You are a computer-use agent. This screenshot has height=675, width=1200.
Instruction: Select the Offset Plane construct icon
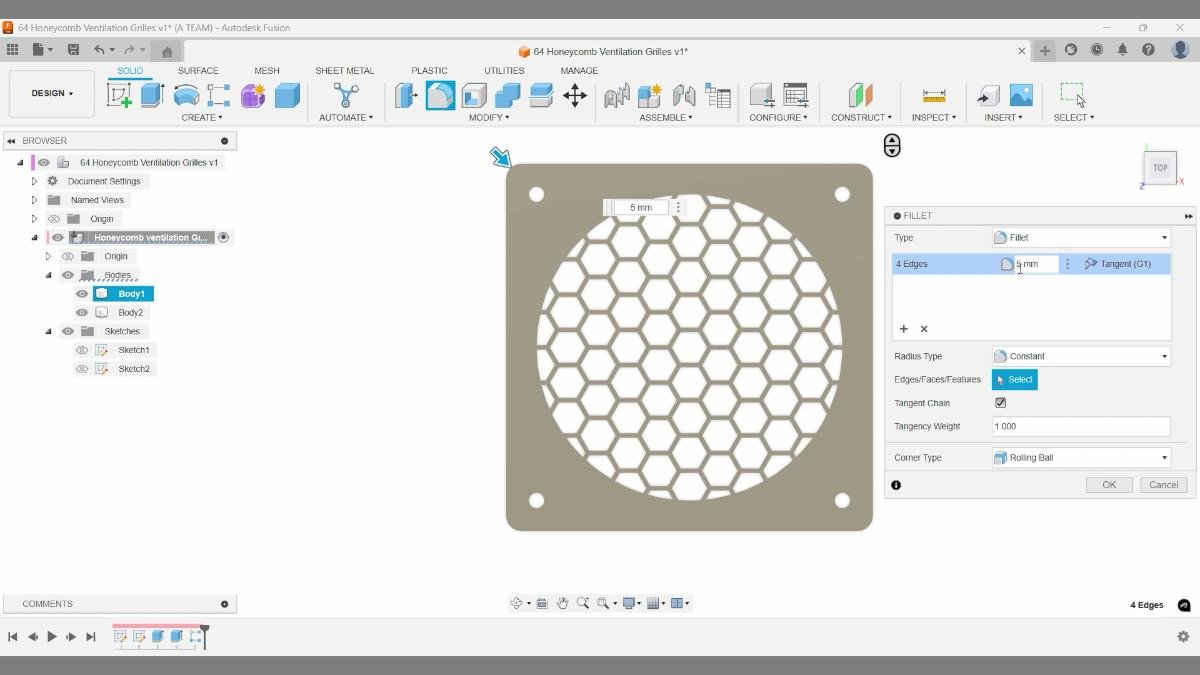point(860,95)
